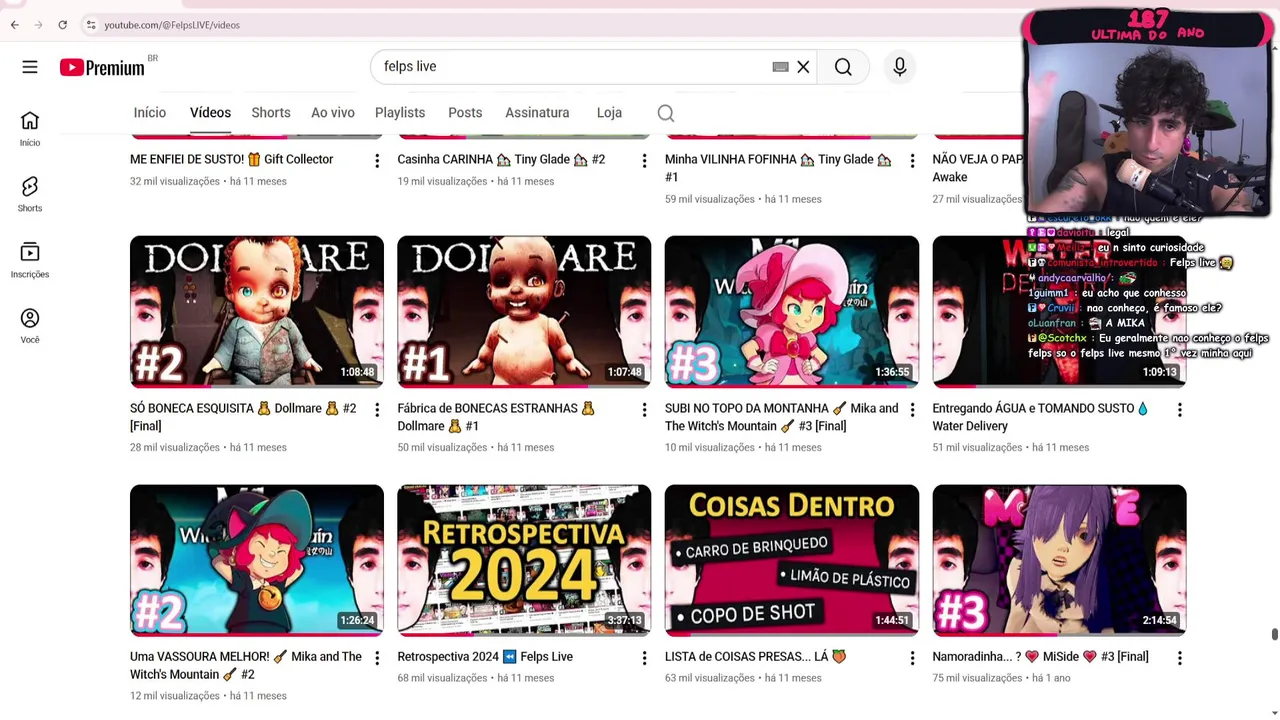Open the hamburger guide menu
The image size is (1280, 720).
(x=30, y=67)
